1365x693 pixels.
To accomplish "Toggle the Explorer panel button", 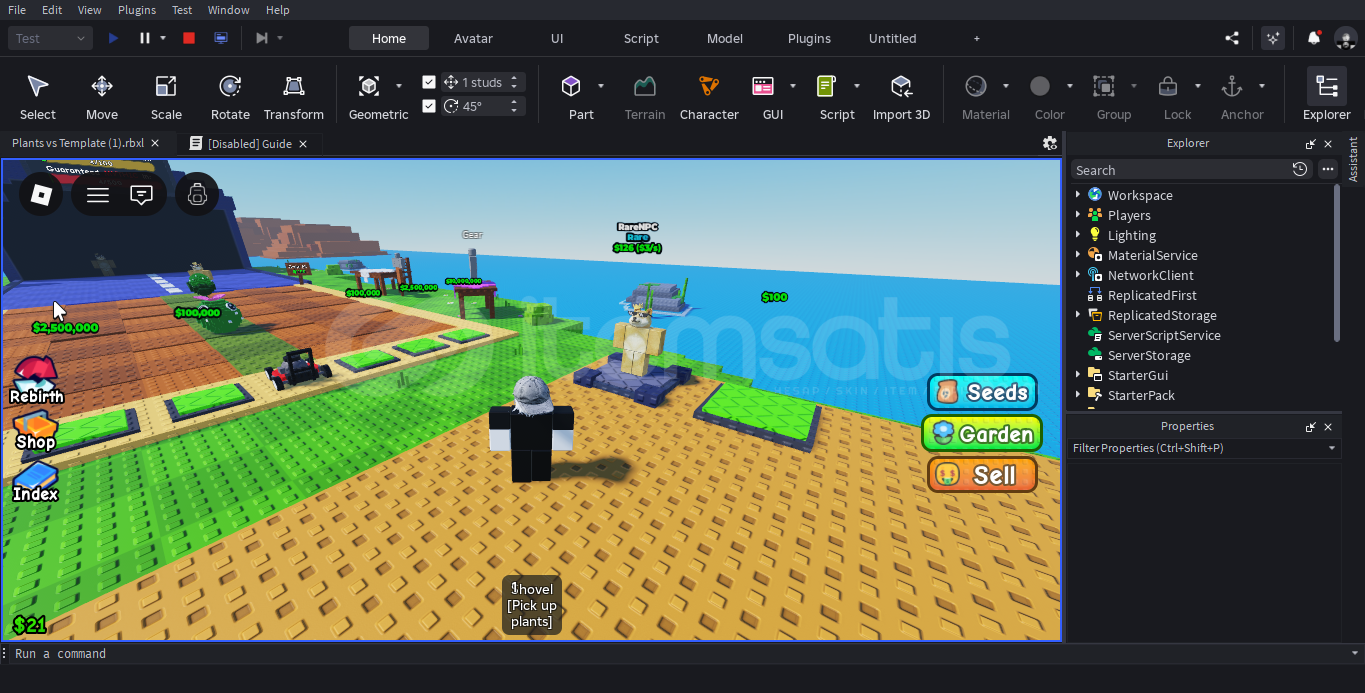I will (1327, 96).
